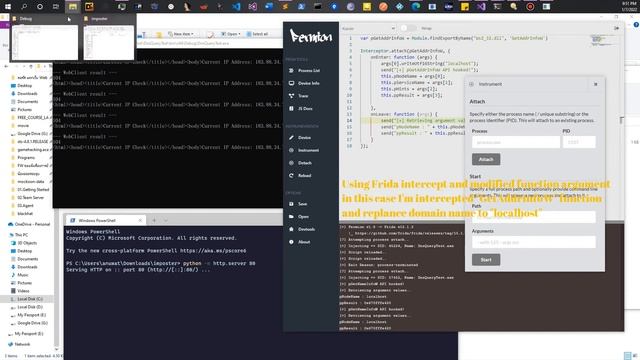Viewport: 640px width, 360px height.
Task: Click the run icon at editor toolbar right
Action: (616, 28)
